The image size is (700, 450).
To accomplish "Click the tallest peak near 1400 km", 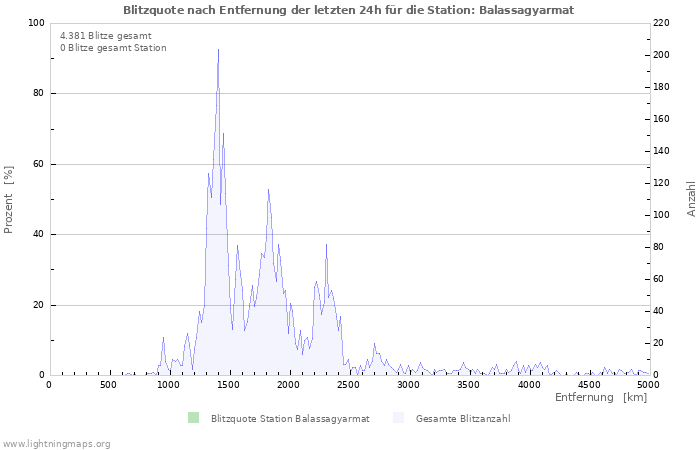I will coord(218,50).
